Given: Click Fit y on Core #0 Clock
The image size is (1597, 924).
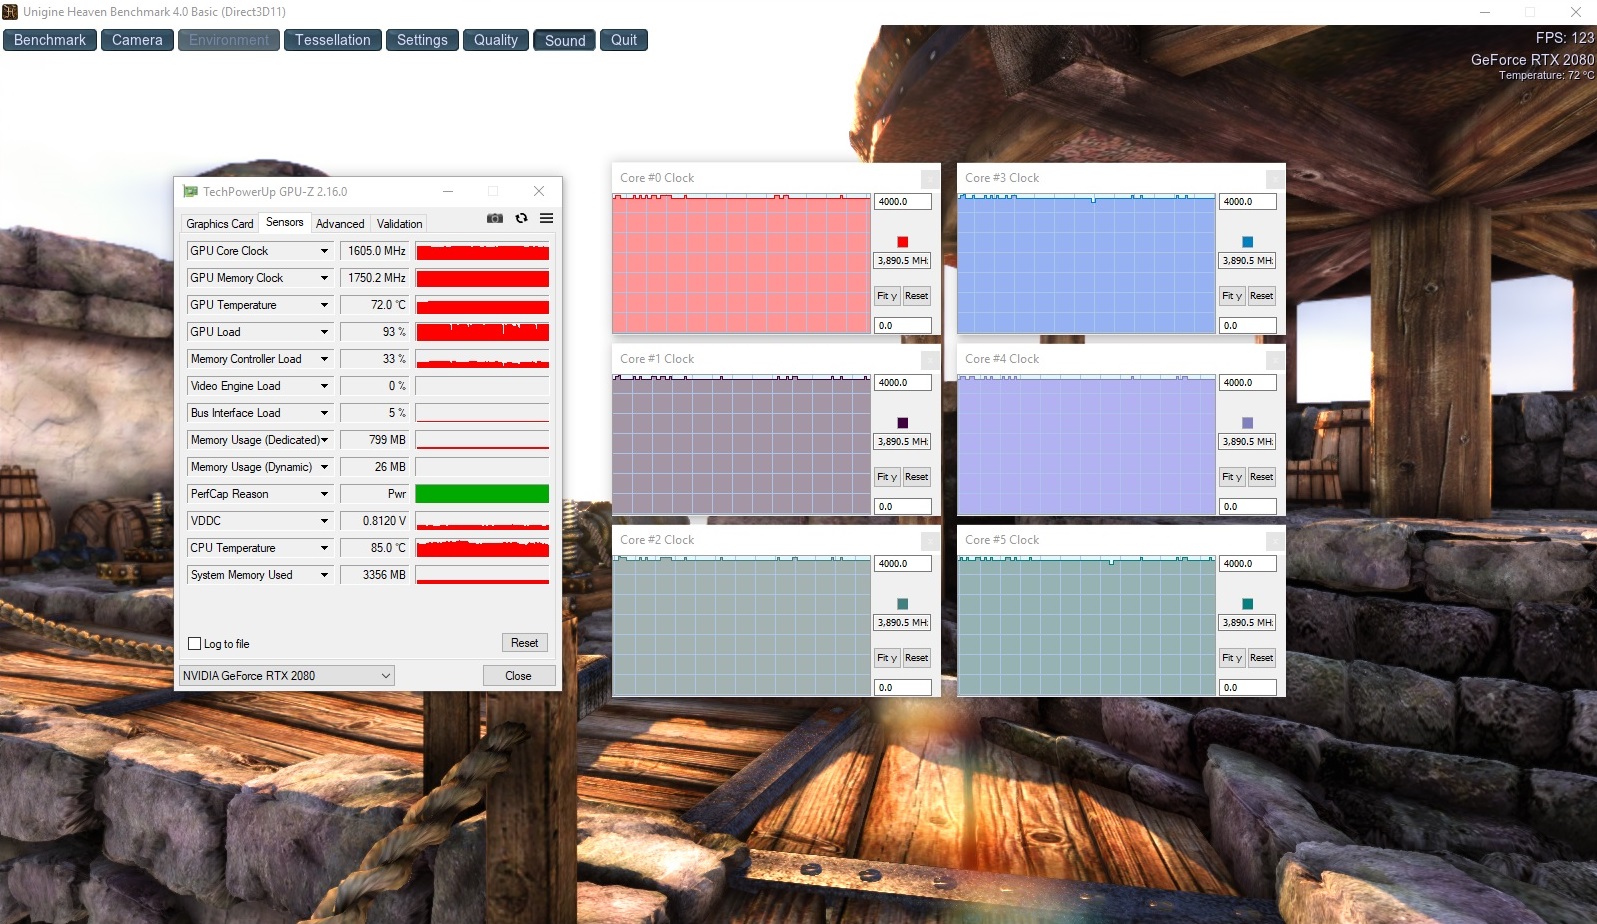Looking at the screenshot, I should tap(887, 296).
